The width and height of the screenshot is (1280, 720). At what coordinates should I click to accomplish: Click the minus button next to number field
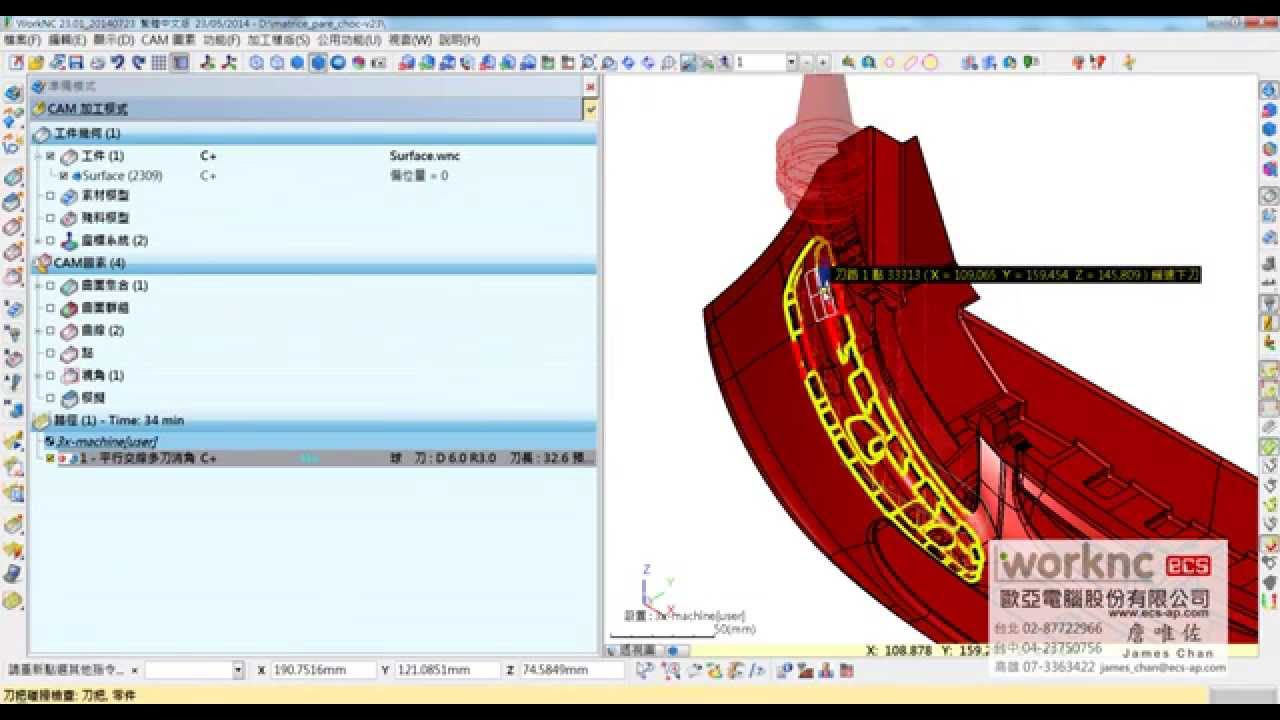coord(808,62)
